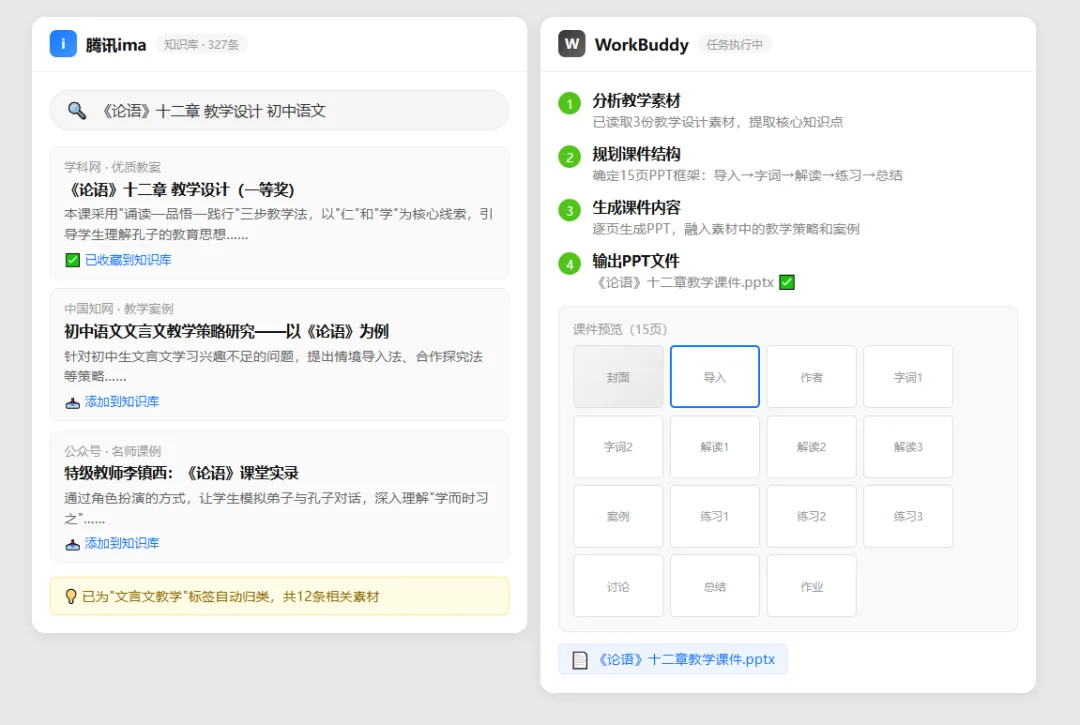Click 已收藏到知识库 link
Viewport: 1080px width, 725px height.
128,260
